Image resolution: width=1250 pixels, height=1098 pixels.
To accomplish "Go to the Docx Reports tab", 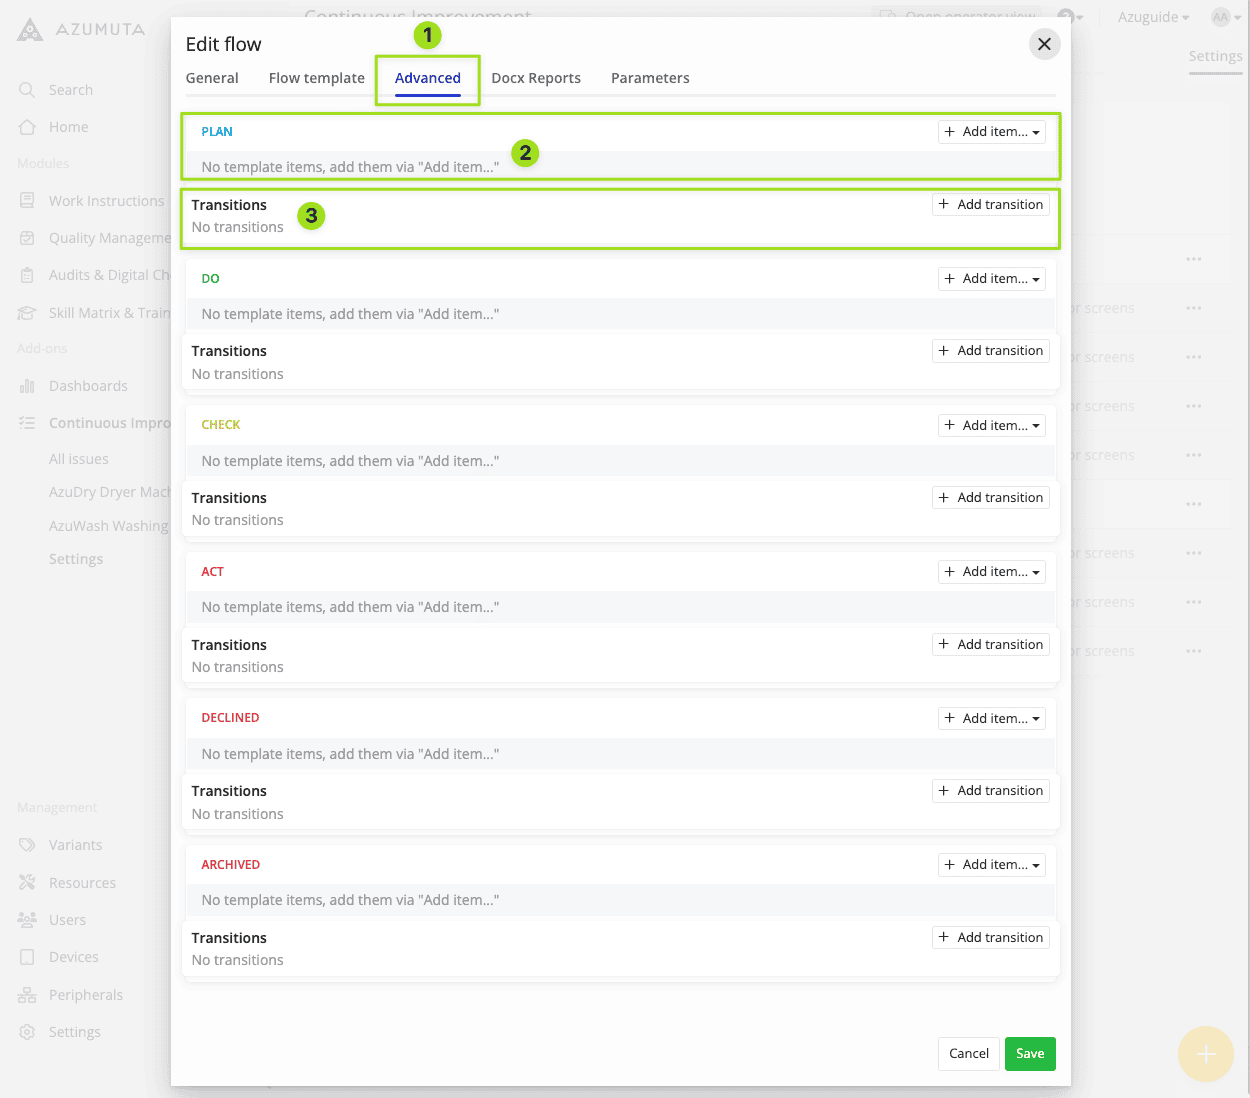I will (535, 78).
